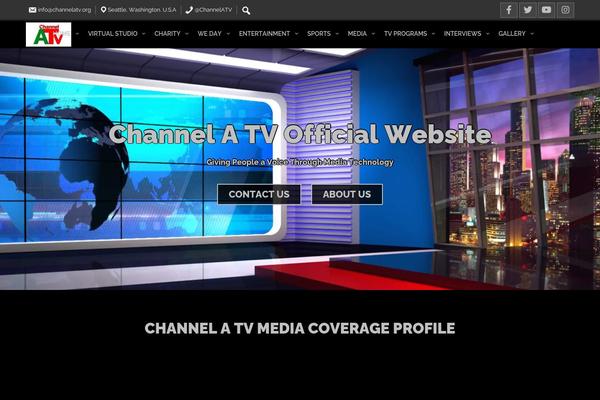Expand the Gallery dropdown arrow
The height and width of the screenshot is (400, 600).
[x=532, y=34]
